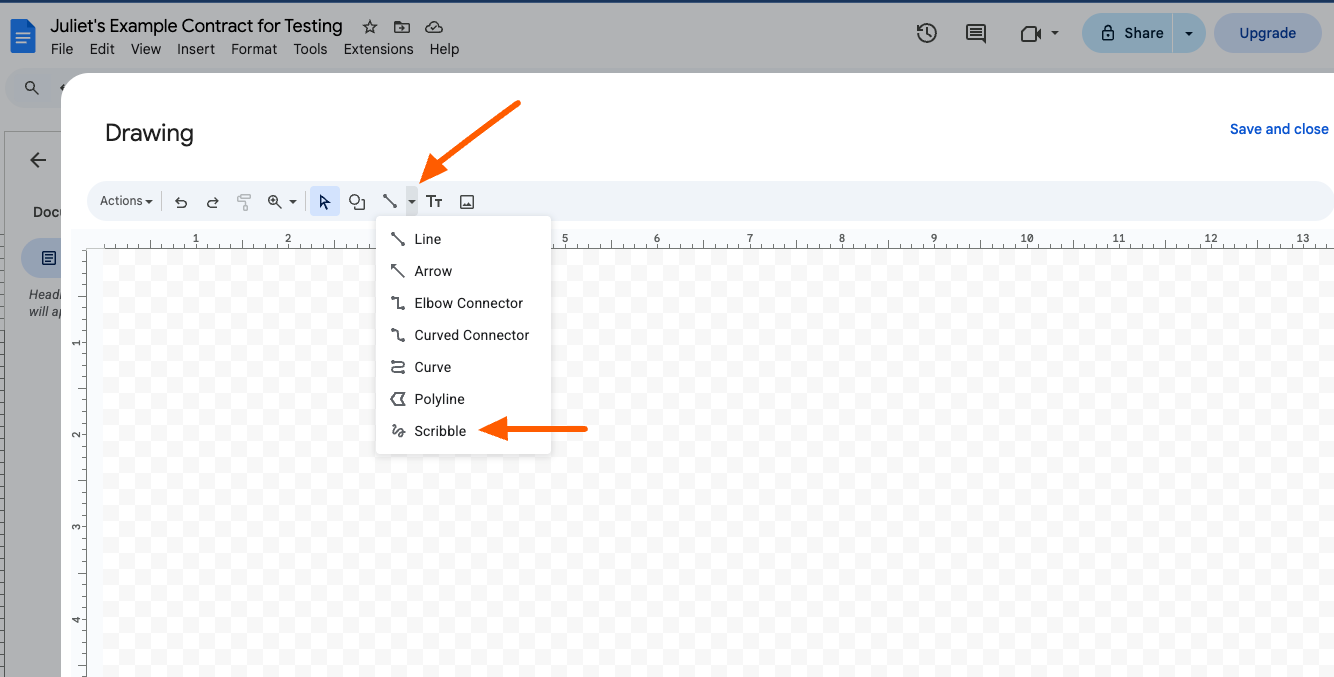
Task: Expand the line tool dropdown arrow
Action: click(410, 201)
